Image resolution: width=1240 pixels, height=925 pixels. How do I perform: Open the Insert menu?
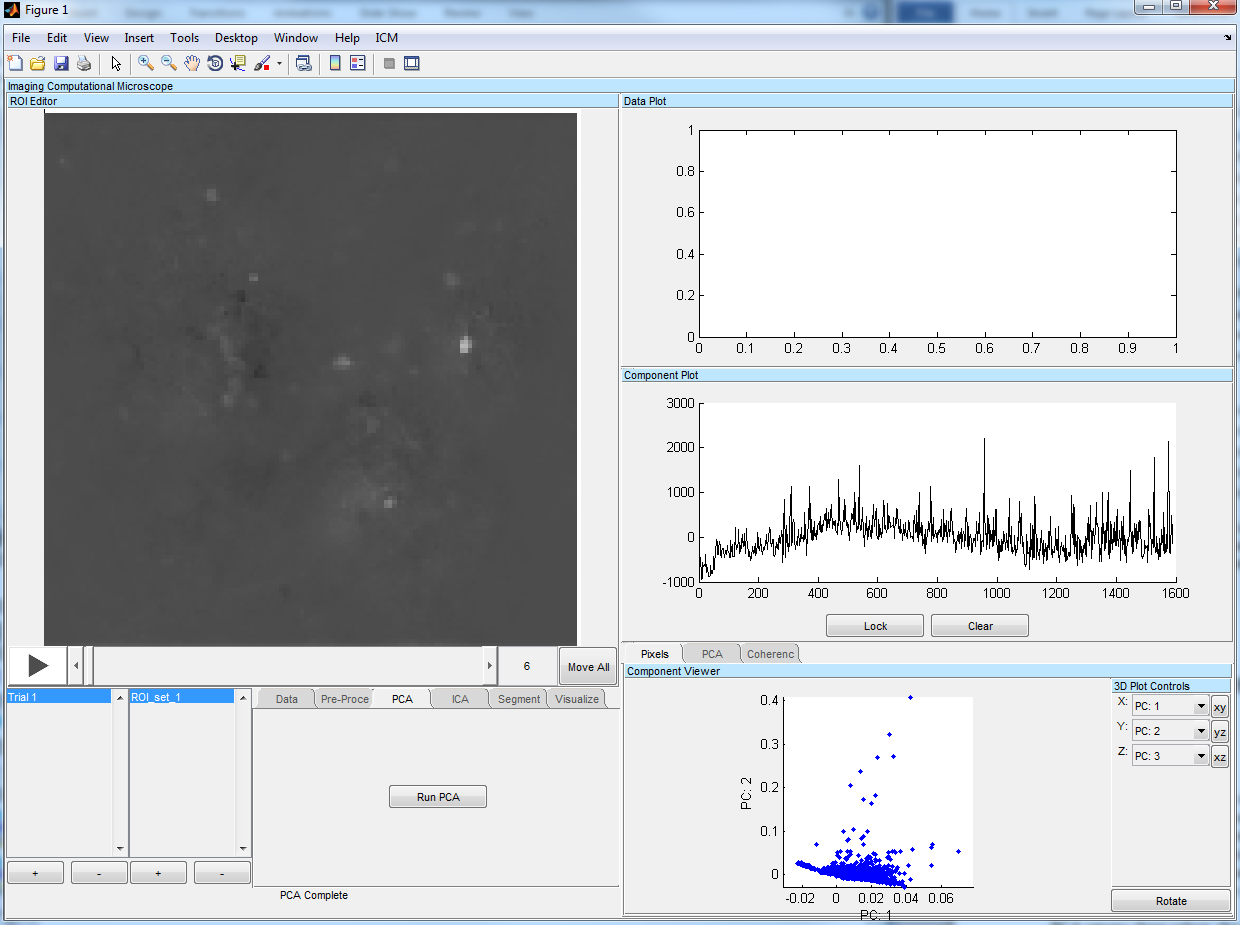coord(139,38)
